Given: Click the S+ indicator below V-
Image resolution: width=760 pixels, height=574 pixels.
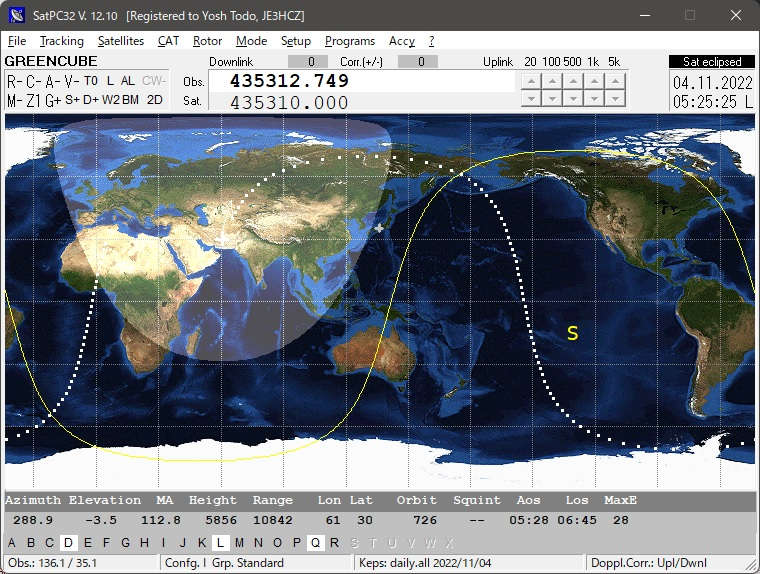Looking at the screenshot, I should [73, 100].
